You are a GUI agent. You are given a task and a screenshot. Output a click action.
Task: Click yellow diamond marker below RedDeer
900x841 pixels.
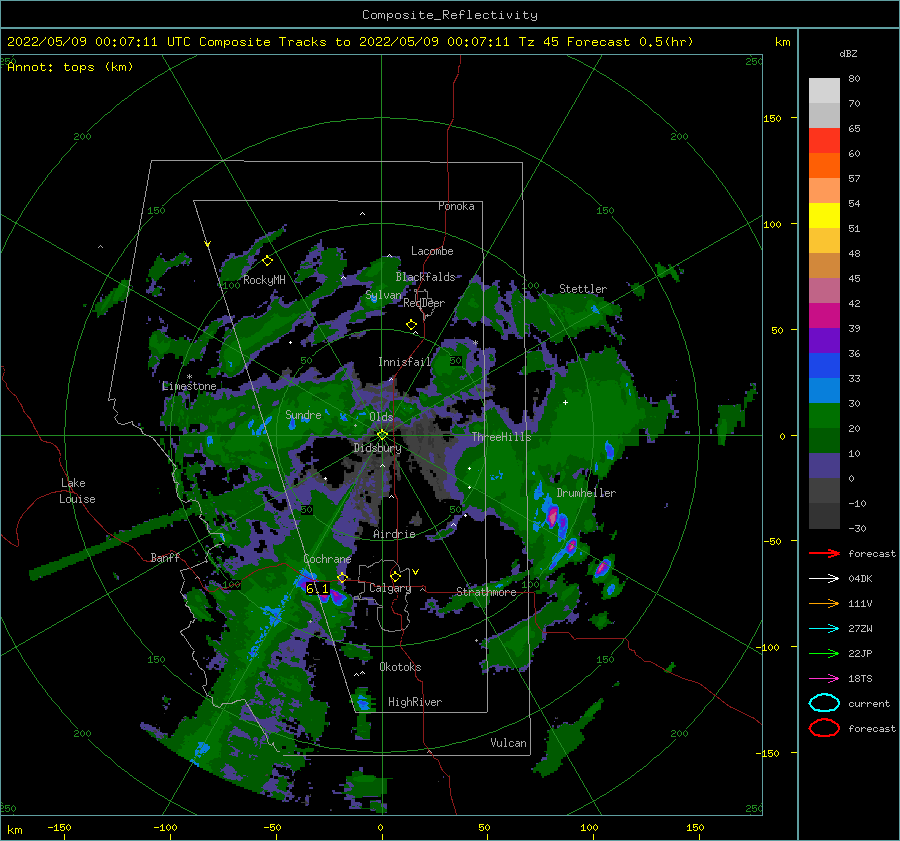point(412,325)
